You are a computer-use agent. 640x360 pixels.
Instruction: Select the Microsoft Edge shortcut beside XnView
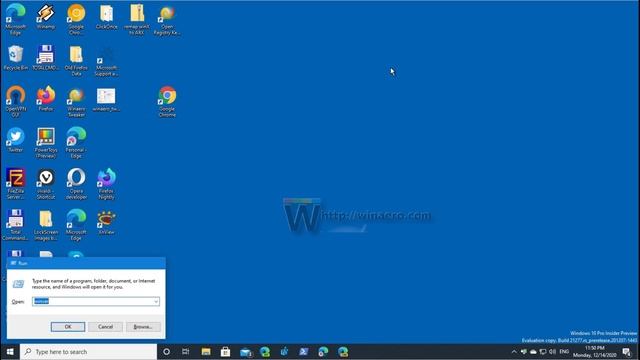pyautogui.click(x=76, y=225)
